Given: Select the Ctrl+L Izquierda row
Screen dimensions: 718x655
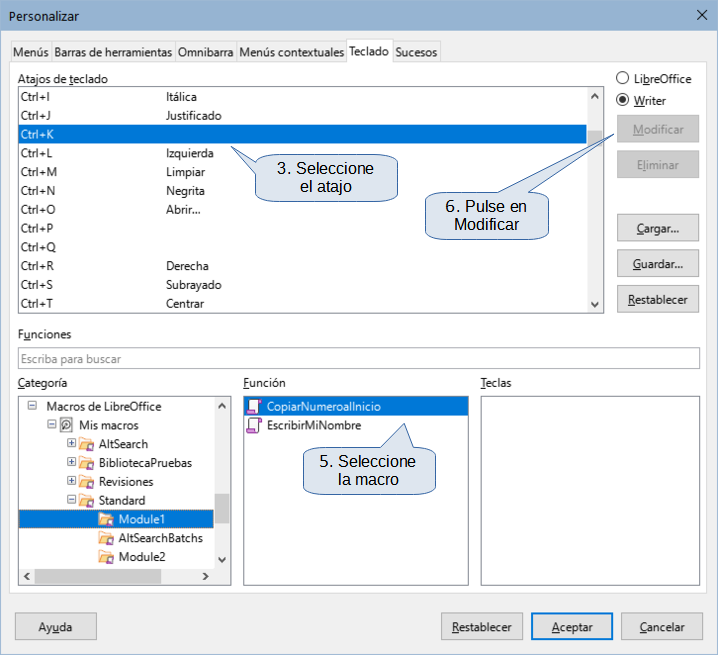Looking at the screenshot, I should tap(302, 153).
